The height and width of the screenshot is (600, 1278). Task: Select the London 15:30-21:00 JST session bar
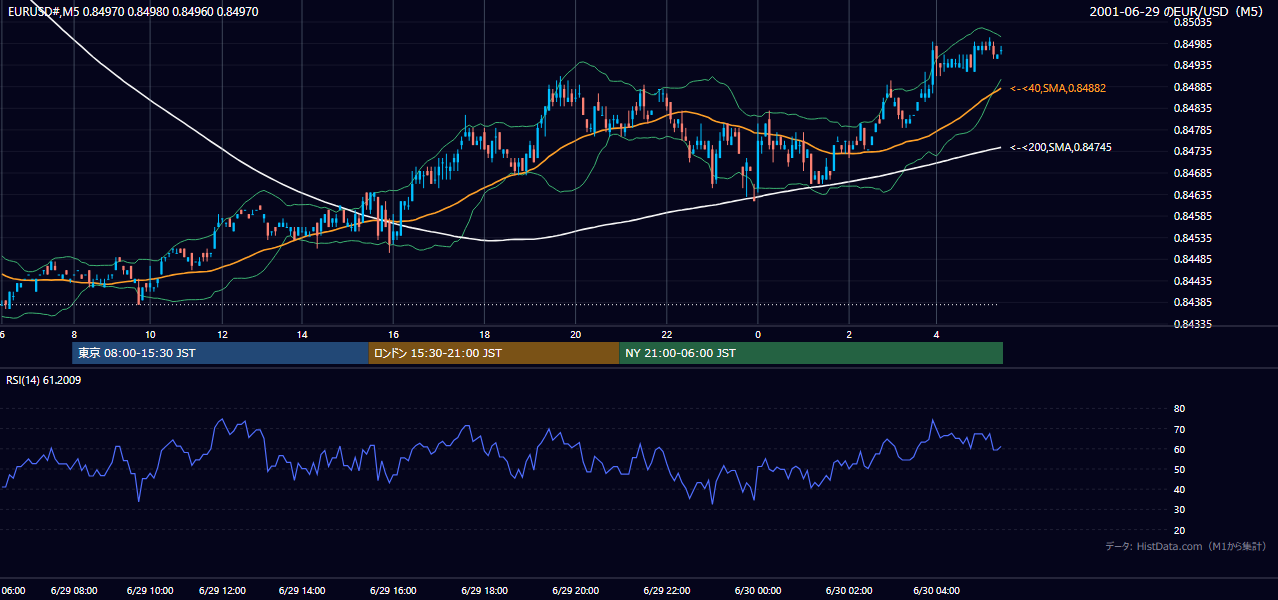494,353
